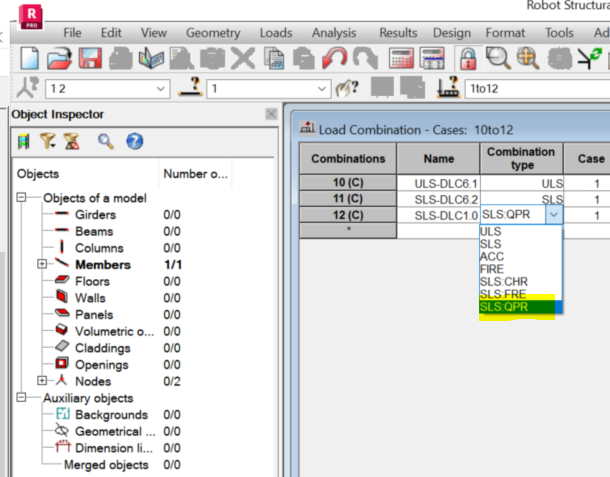Click the new row asterisk header
The width and height of the screenshot is (610, 477).
point(348,230)
